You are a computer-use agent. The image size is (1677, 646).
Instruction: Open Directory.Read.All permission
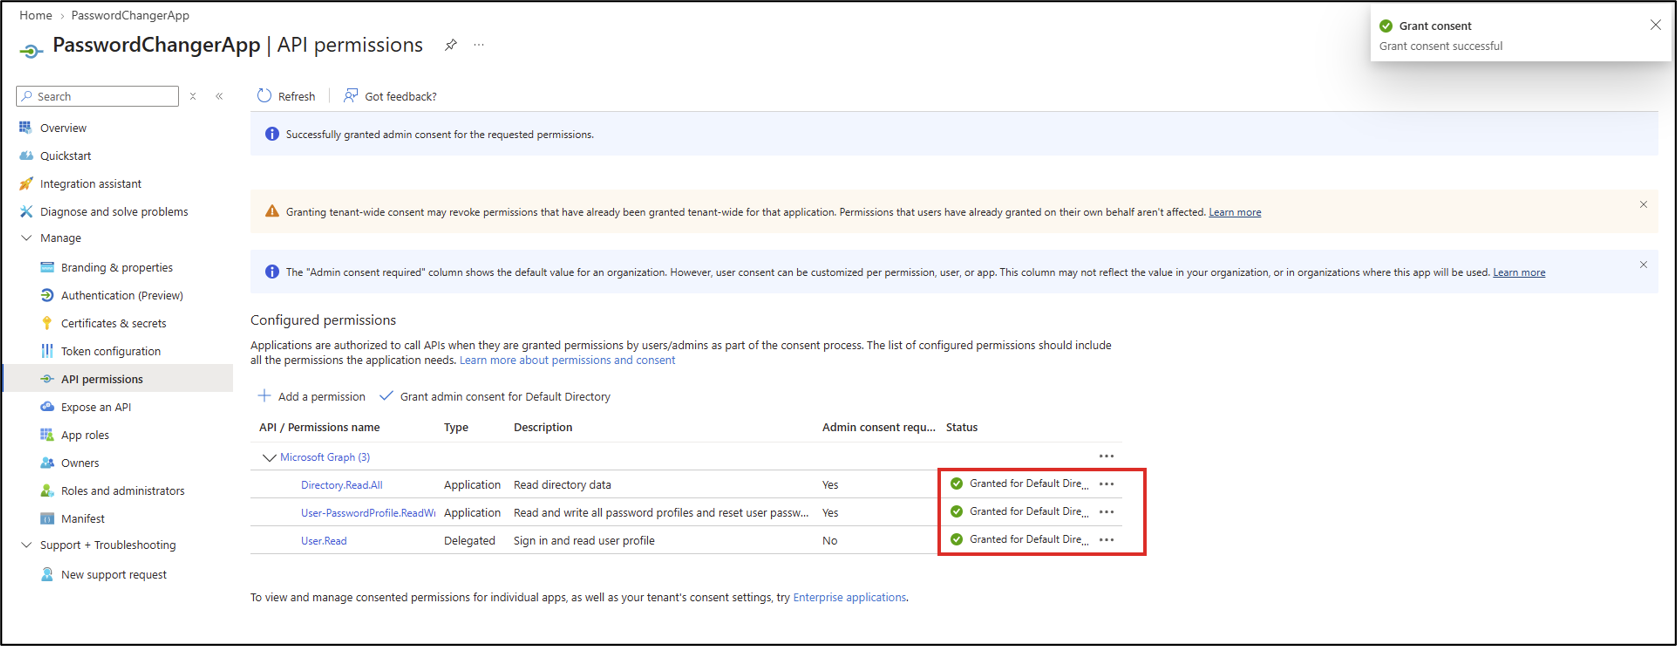pyautogui.click(x=341, y=485)
